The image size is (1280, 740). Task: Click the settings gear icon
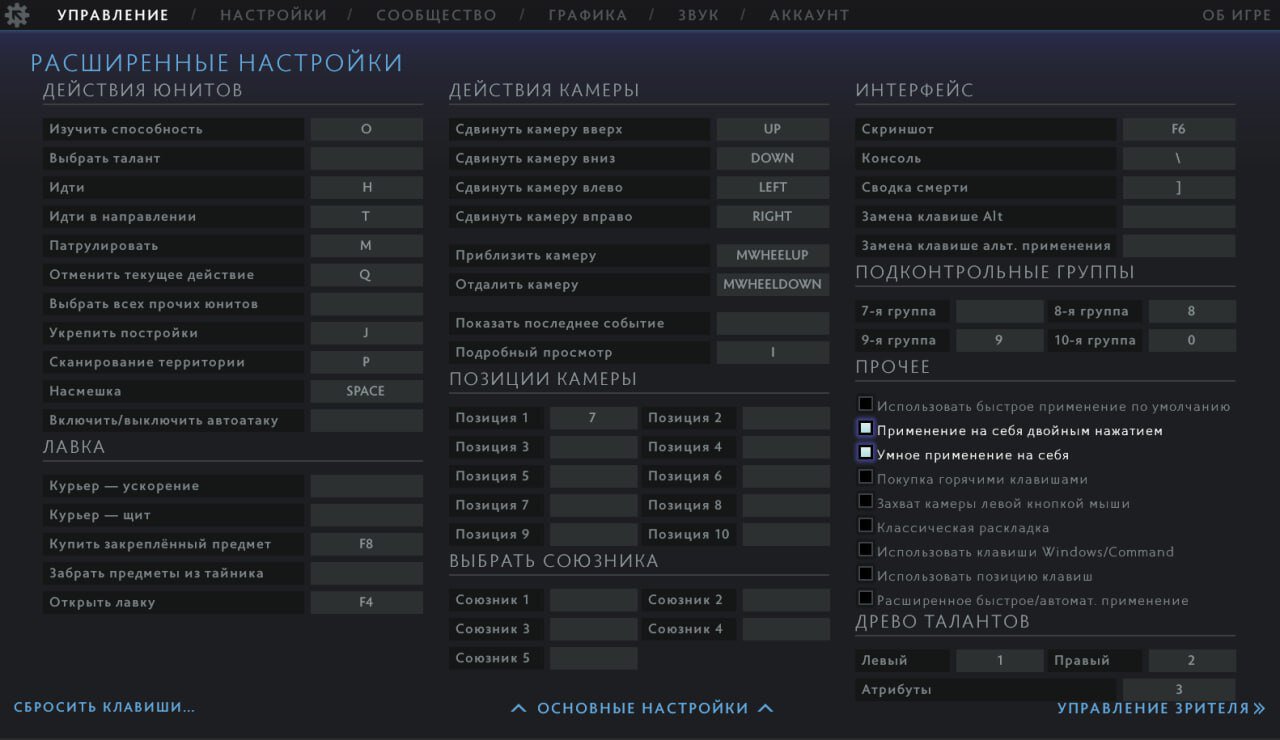click(x=17, y=15)
